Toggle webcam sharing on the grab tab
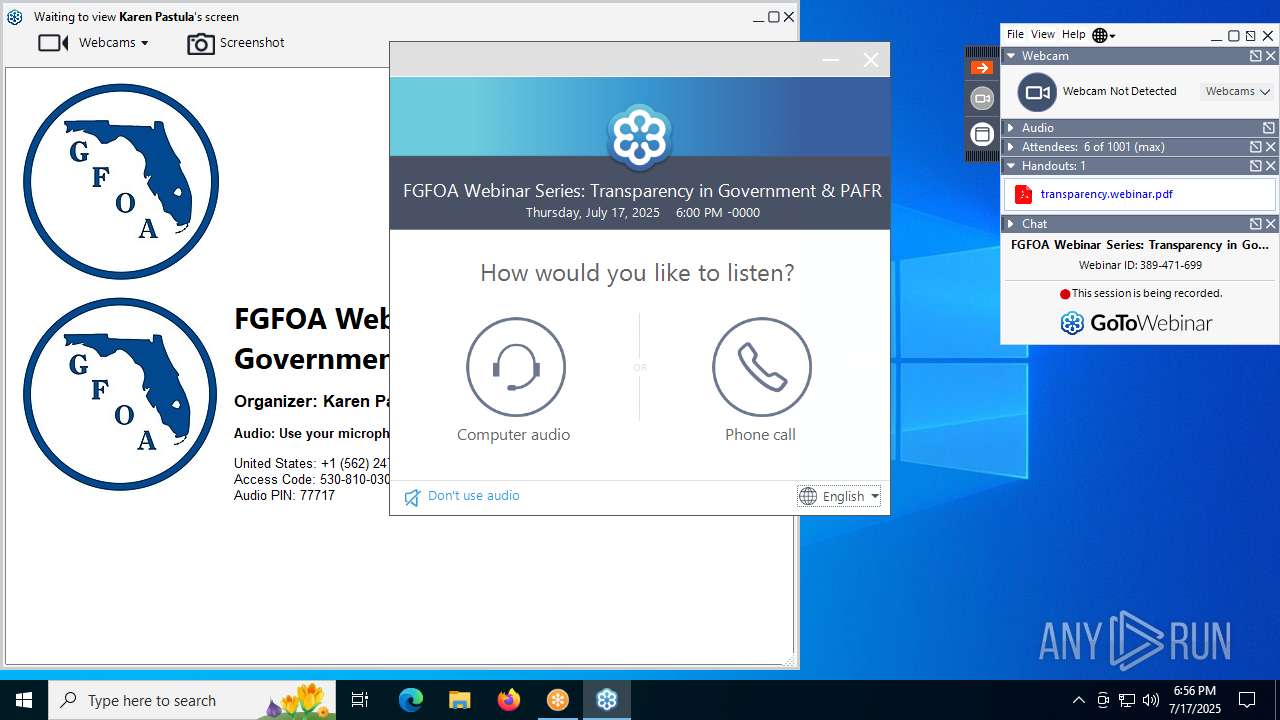 (982, 98)
